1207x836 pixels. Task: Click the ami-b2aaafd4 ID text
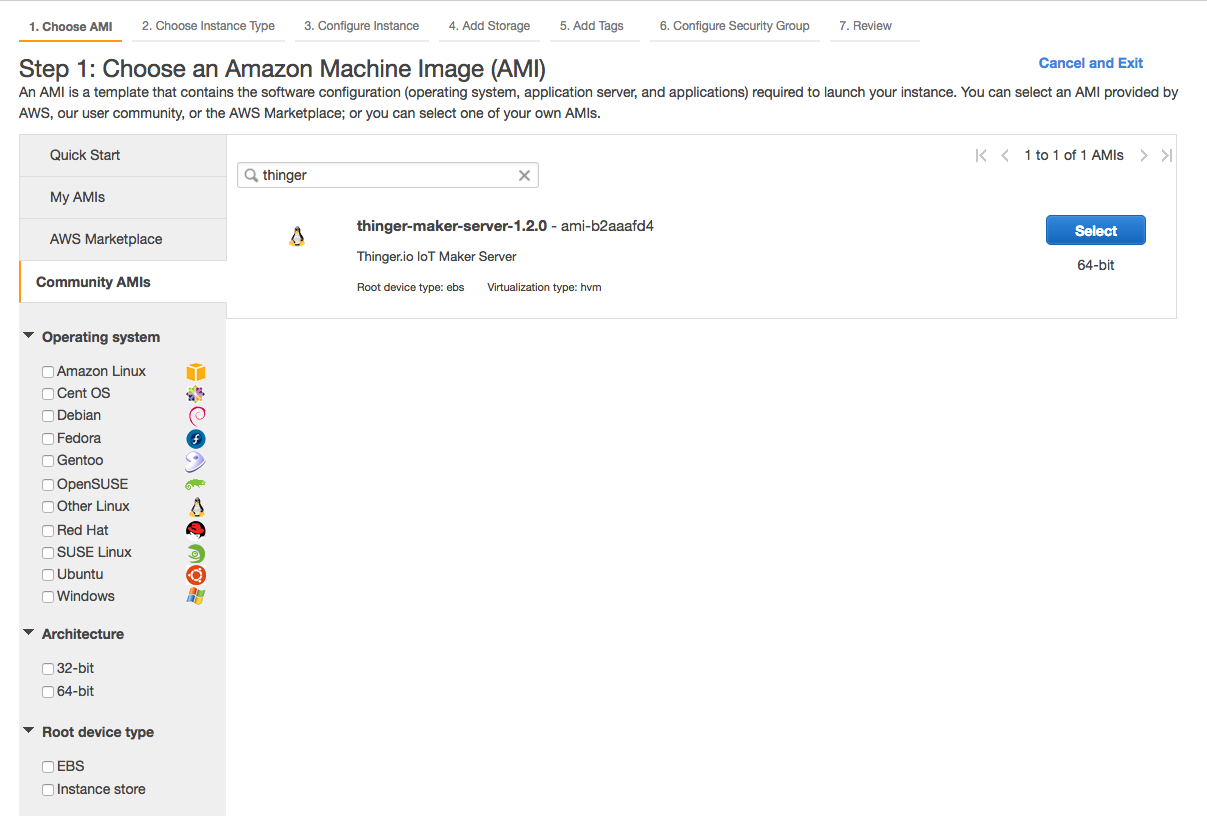point(607,226)
